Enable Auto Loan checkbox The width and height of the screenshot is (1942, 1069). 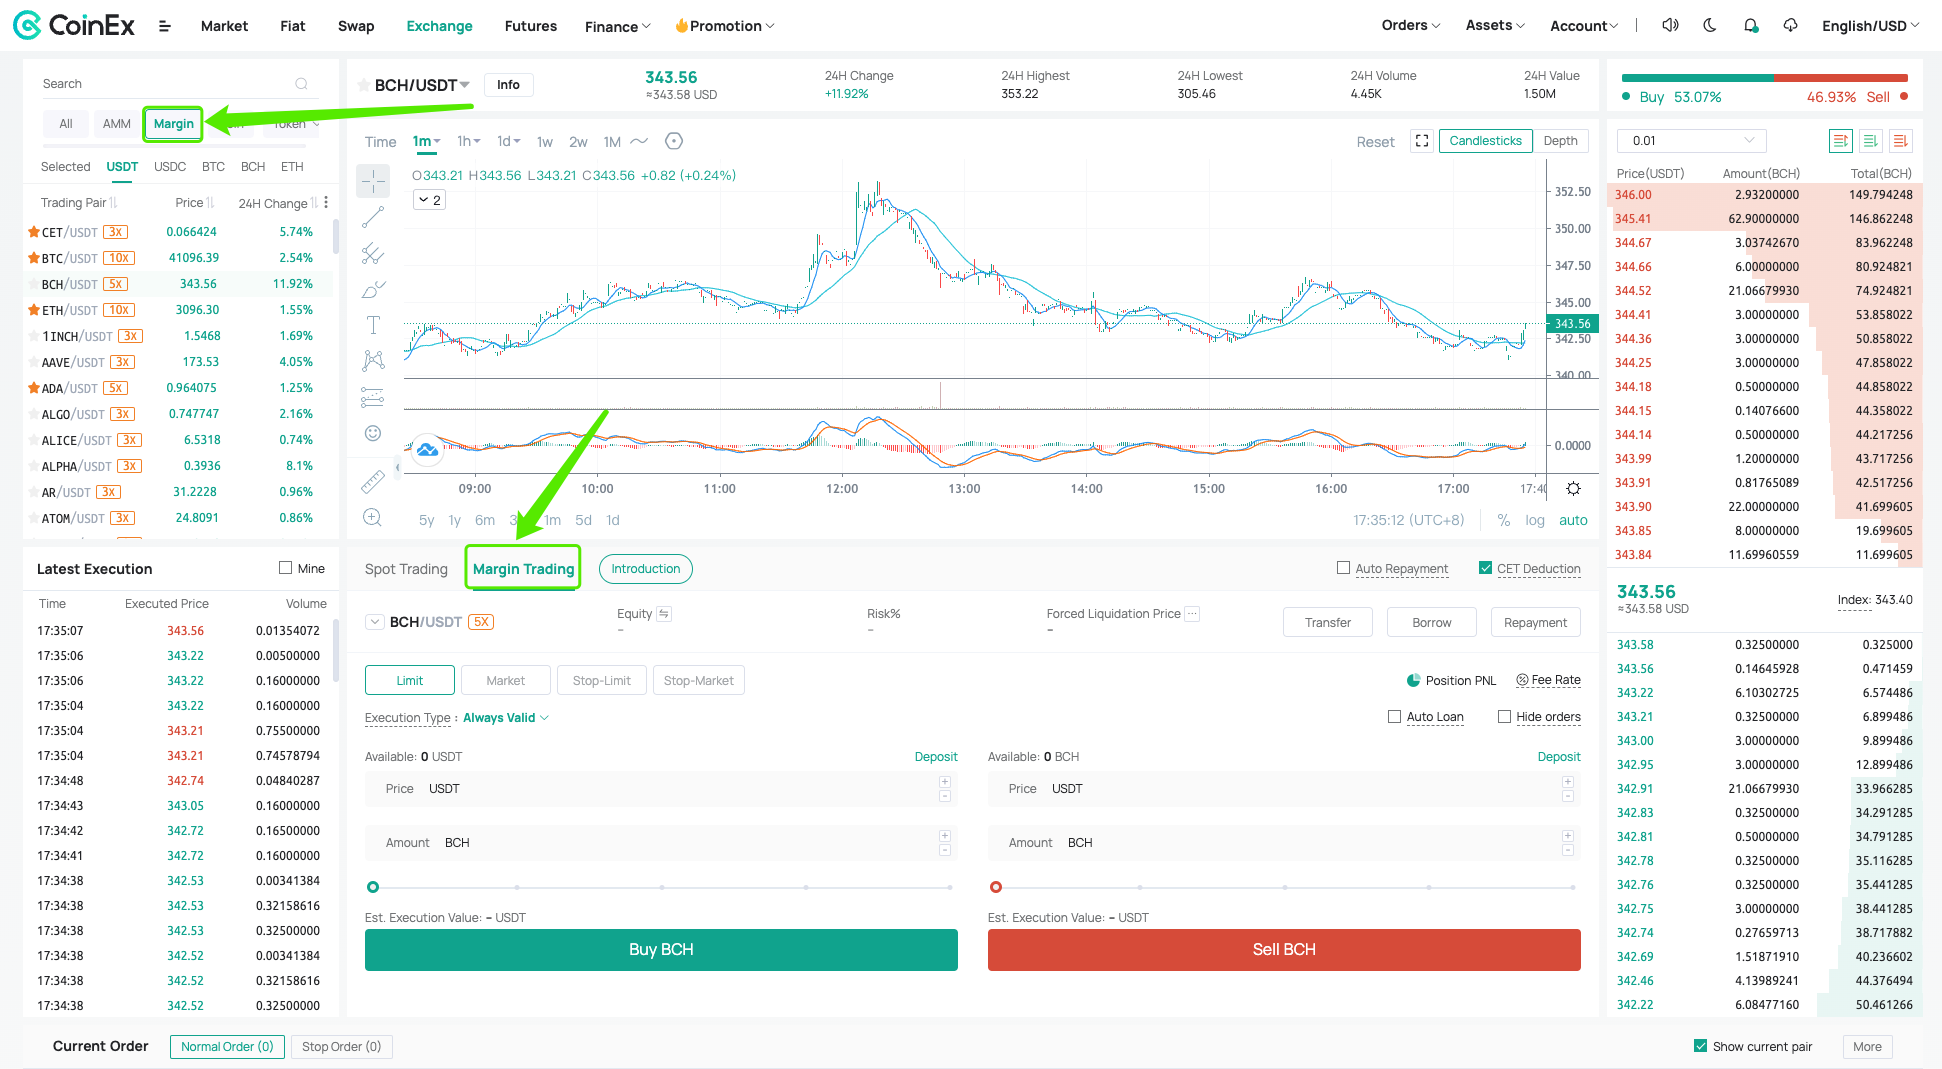pyautogui.click(x=1394, y=717)
